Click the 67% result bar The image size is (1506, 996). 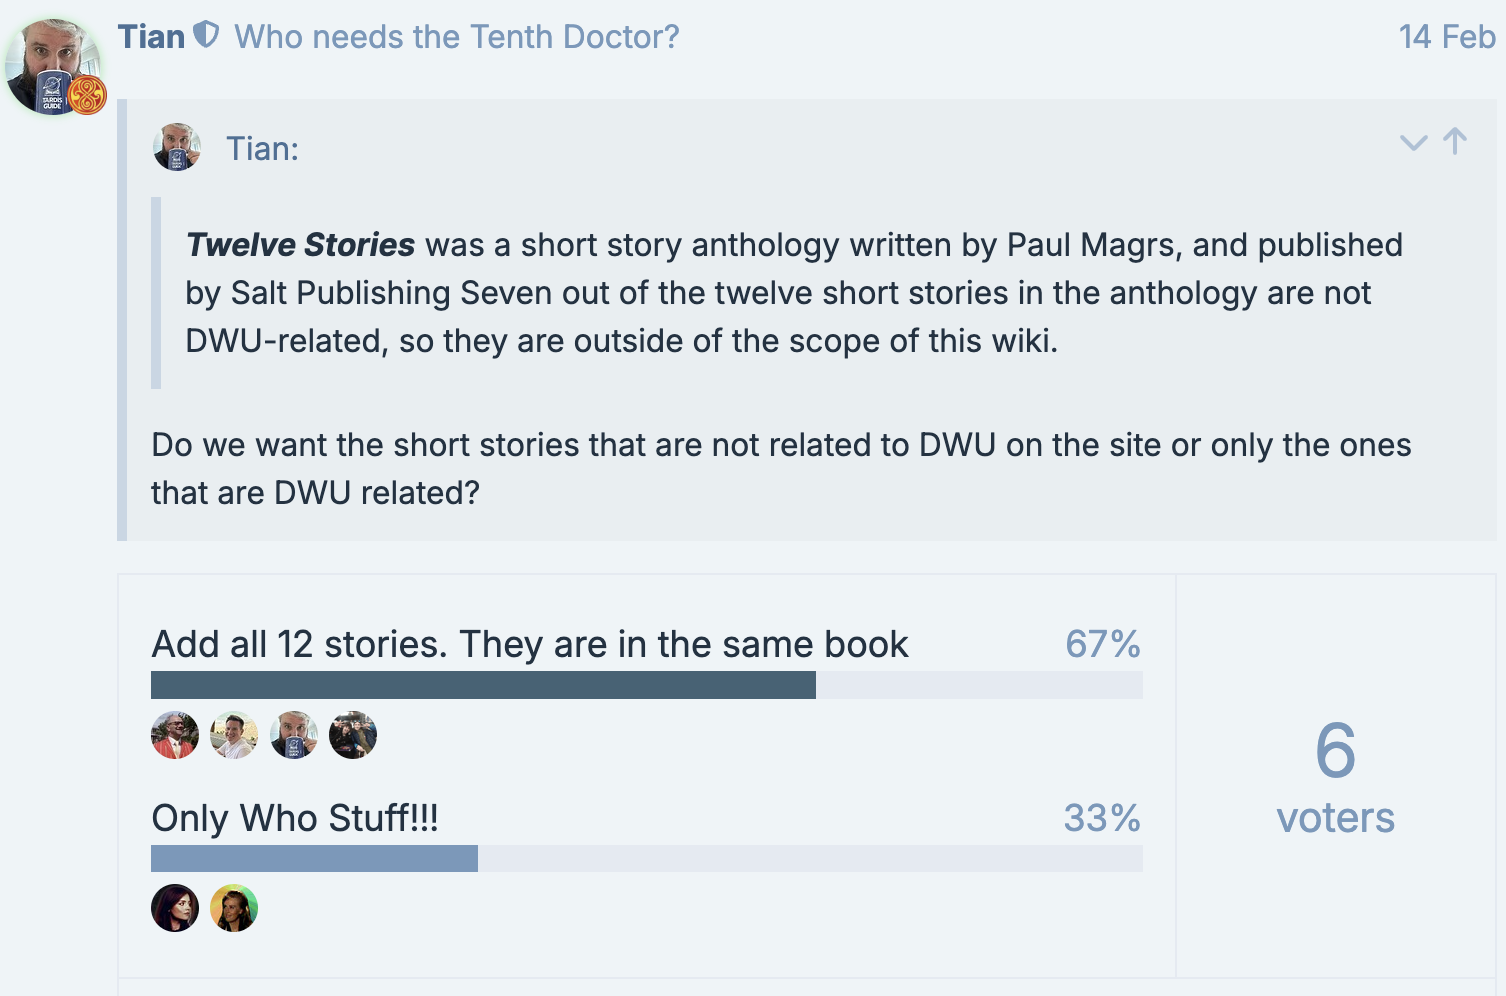[x=646, y=685]
